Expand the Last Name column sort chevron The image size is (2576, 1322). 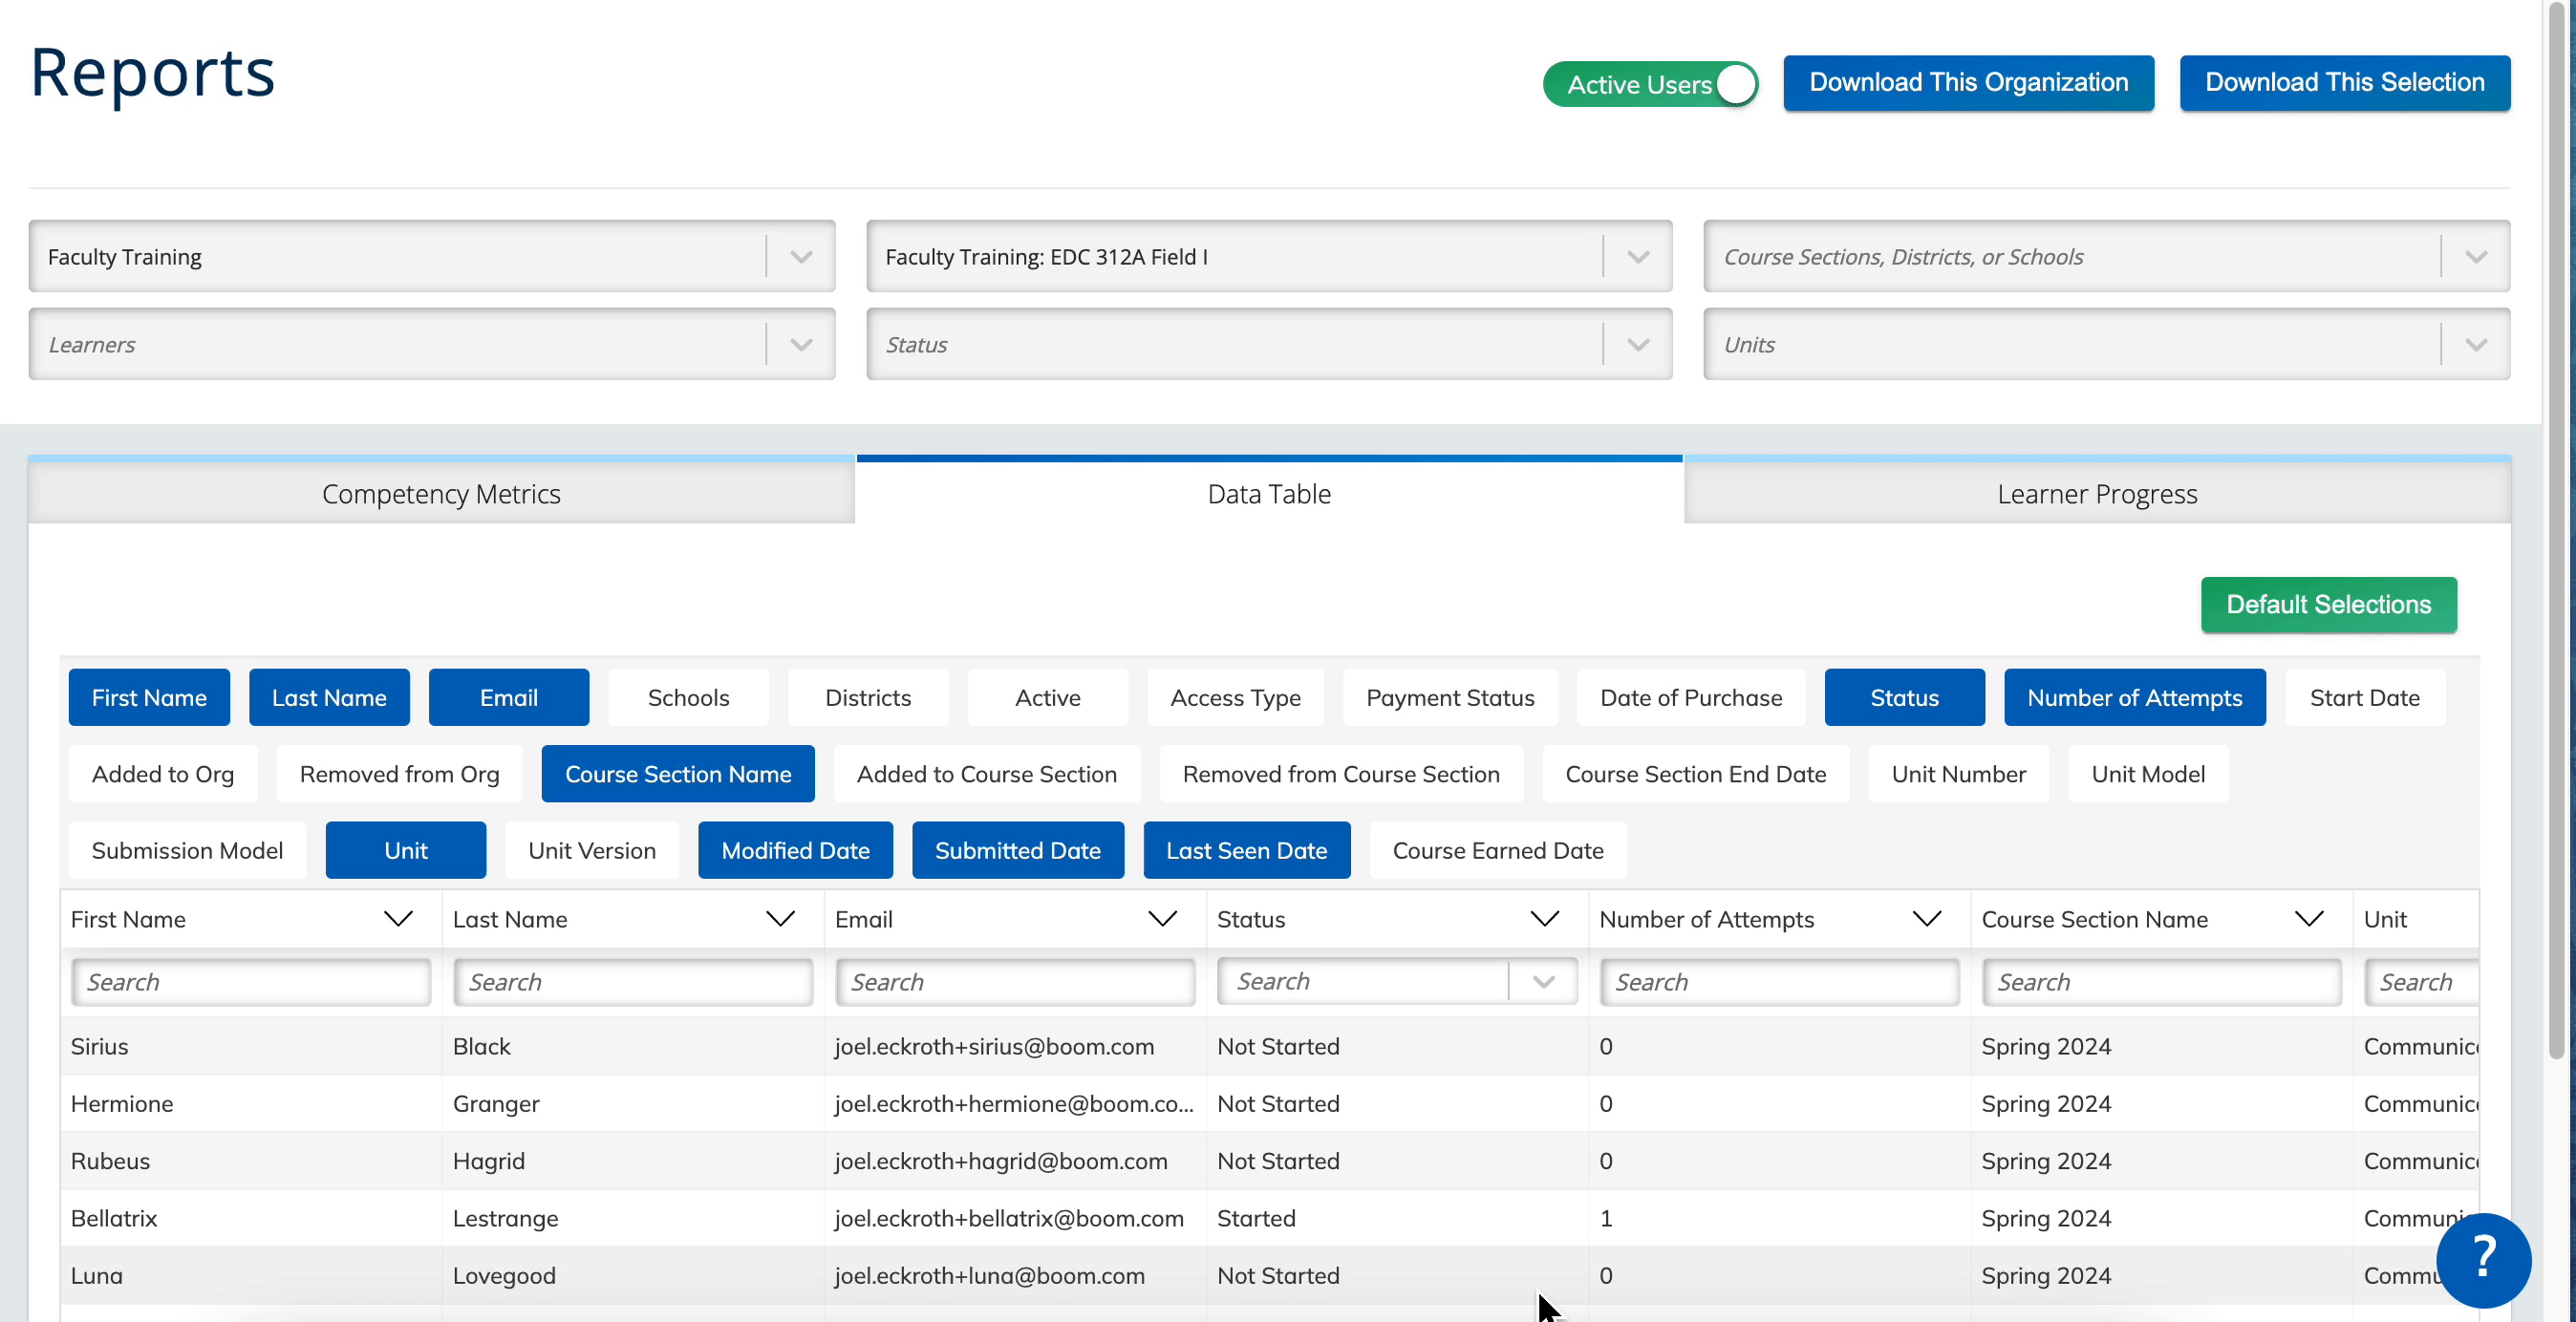pos(780,919)
